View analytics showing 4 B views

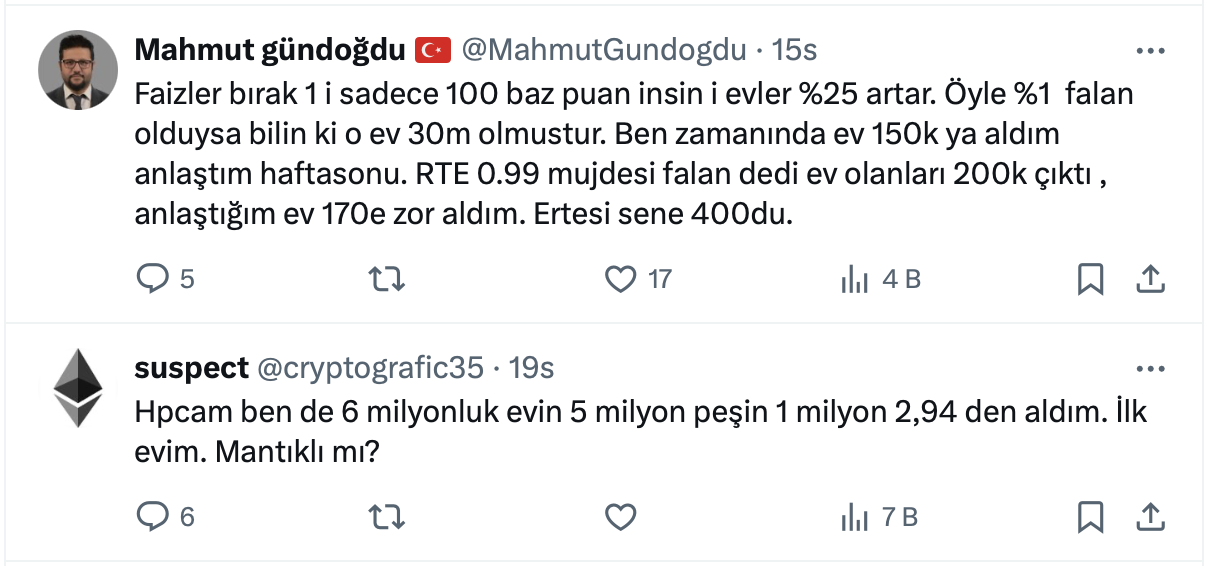[x=855, y=280]
